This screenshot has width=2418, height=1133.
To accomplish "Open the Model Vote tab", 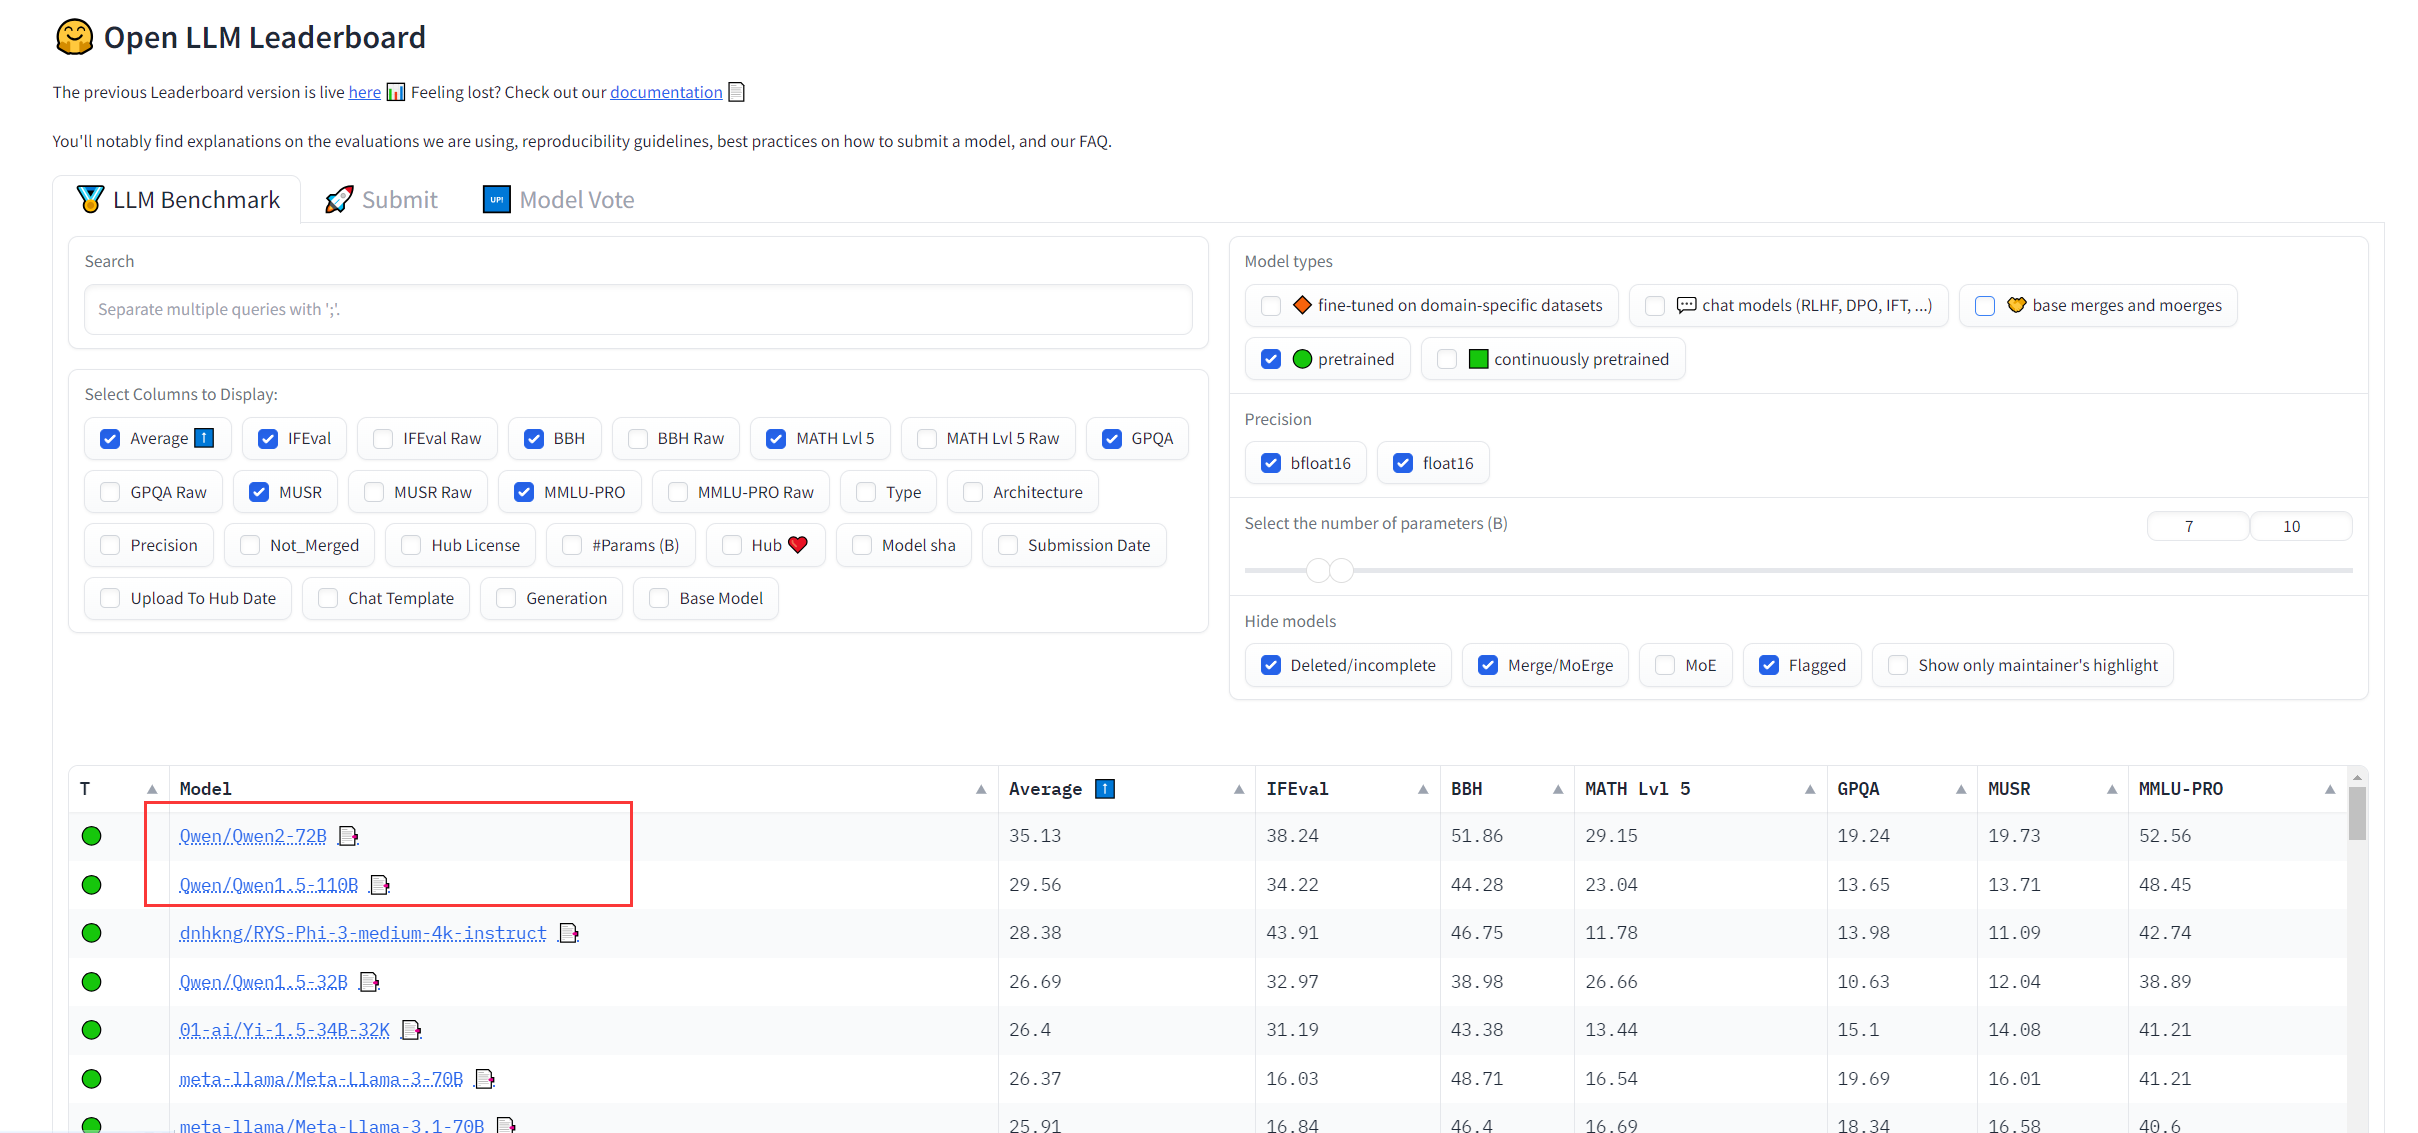I will tap(559, 200).
